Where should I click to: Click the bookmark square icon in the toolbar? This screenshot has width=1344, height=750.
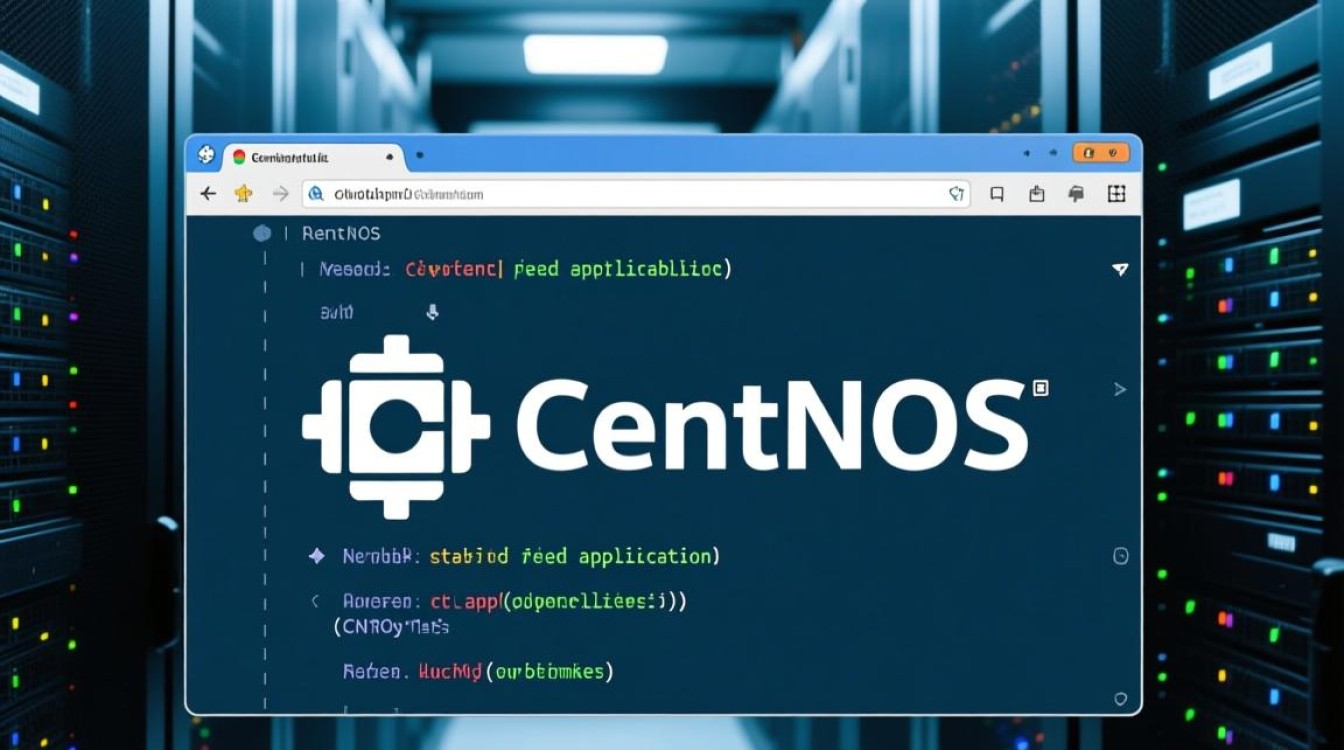point(997,194)
